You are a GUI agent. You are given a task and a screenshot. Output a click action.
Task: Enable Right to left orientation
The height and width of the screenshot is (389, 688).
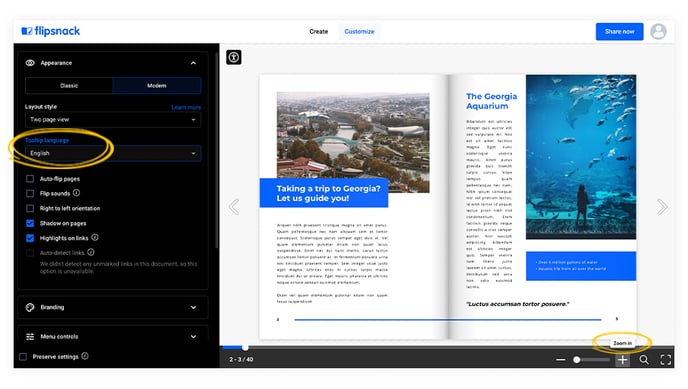pos(30,208)
